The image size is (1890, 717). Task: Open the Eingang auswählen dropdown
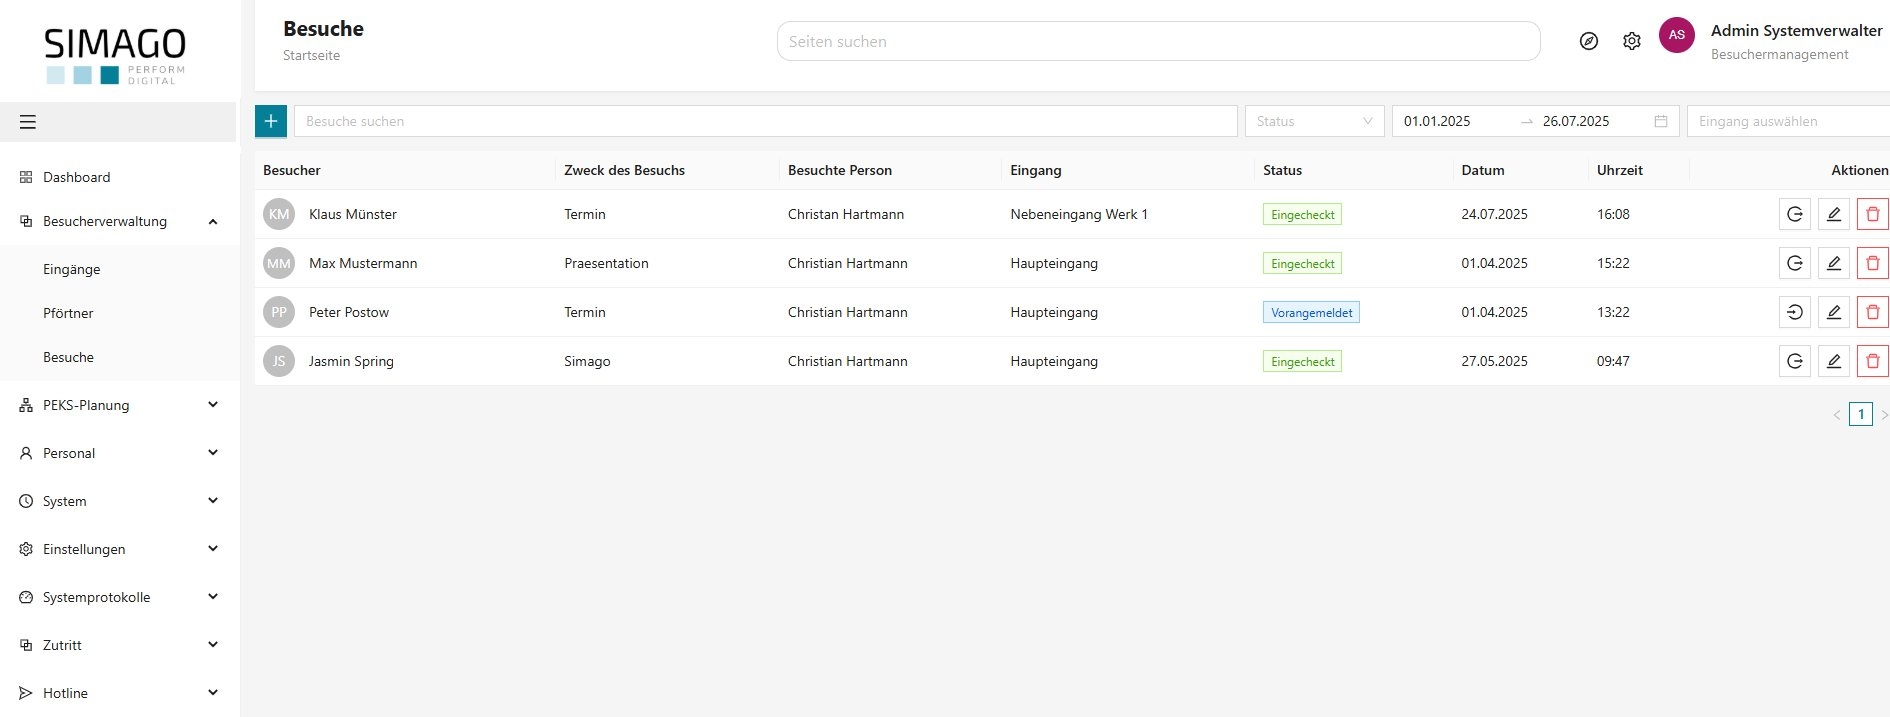[x=1786, y=121]
